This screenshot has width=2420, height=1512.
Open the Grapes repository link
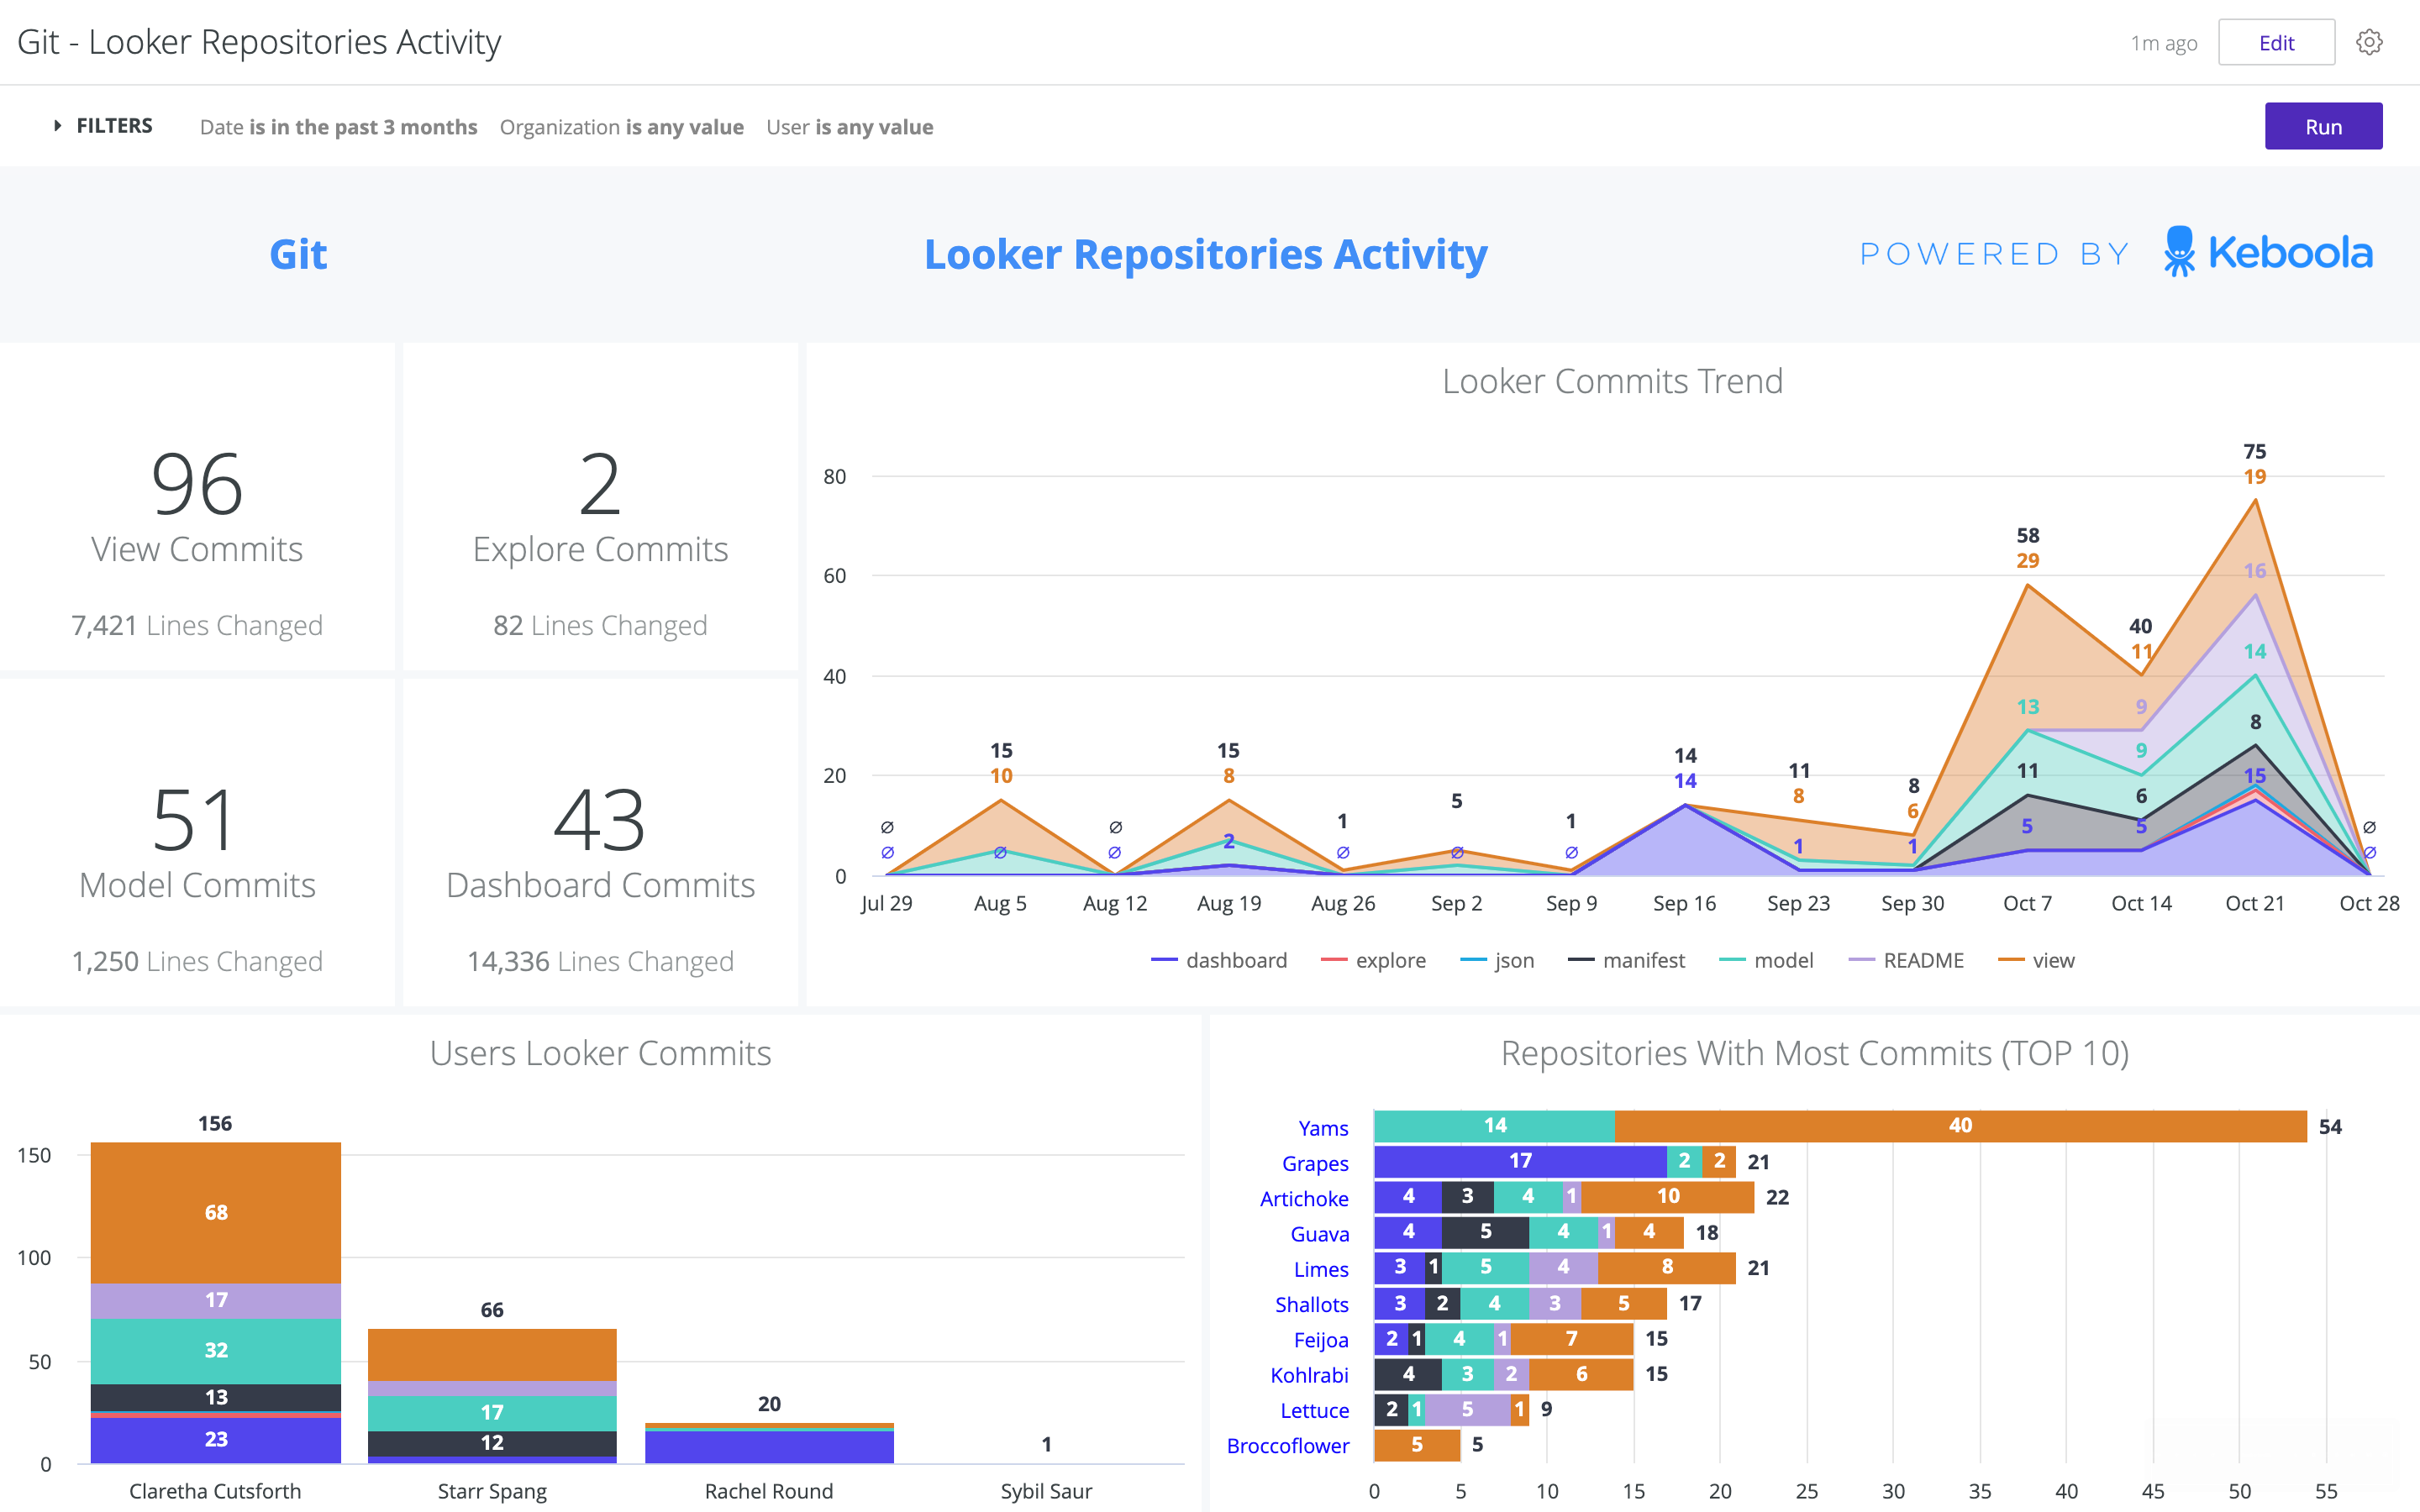point(1315,1163)
